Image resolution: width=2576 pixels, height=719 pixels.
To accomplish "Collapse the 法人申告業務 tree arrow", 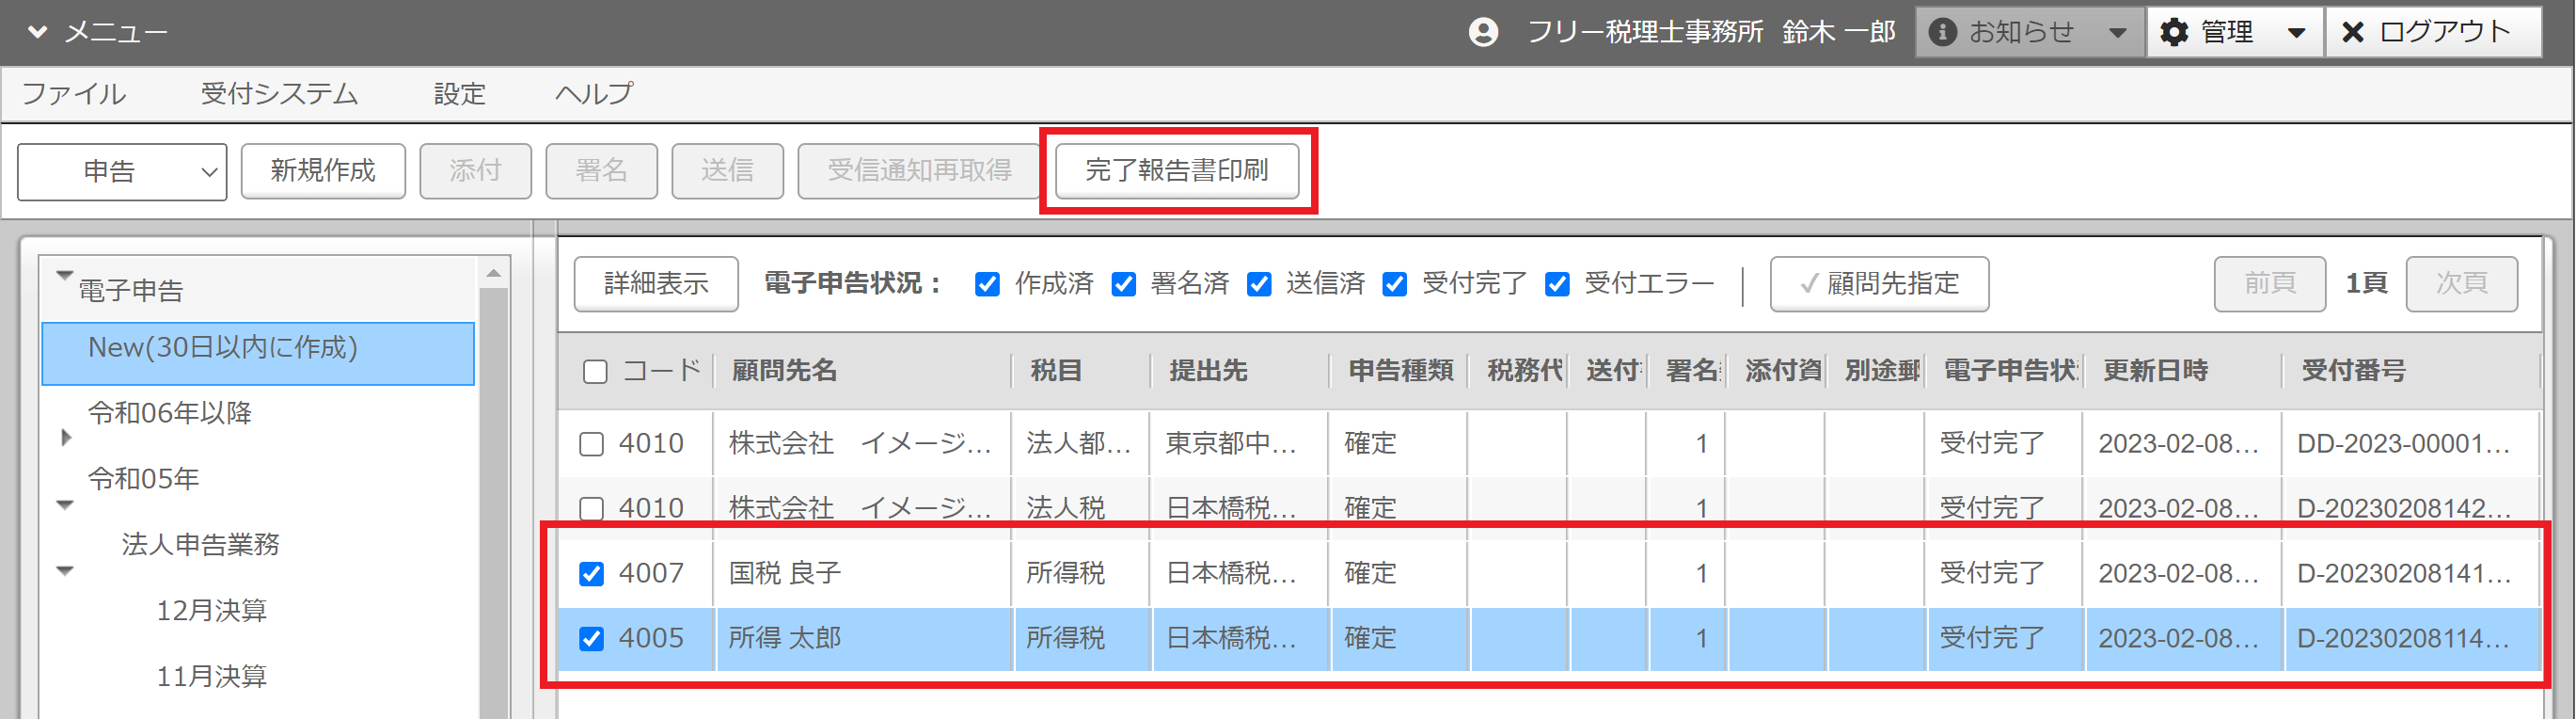I will pos(65,571).
